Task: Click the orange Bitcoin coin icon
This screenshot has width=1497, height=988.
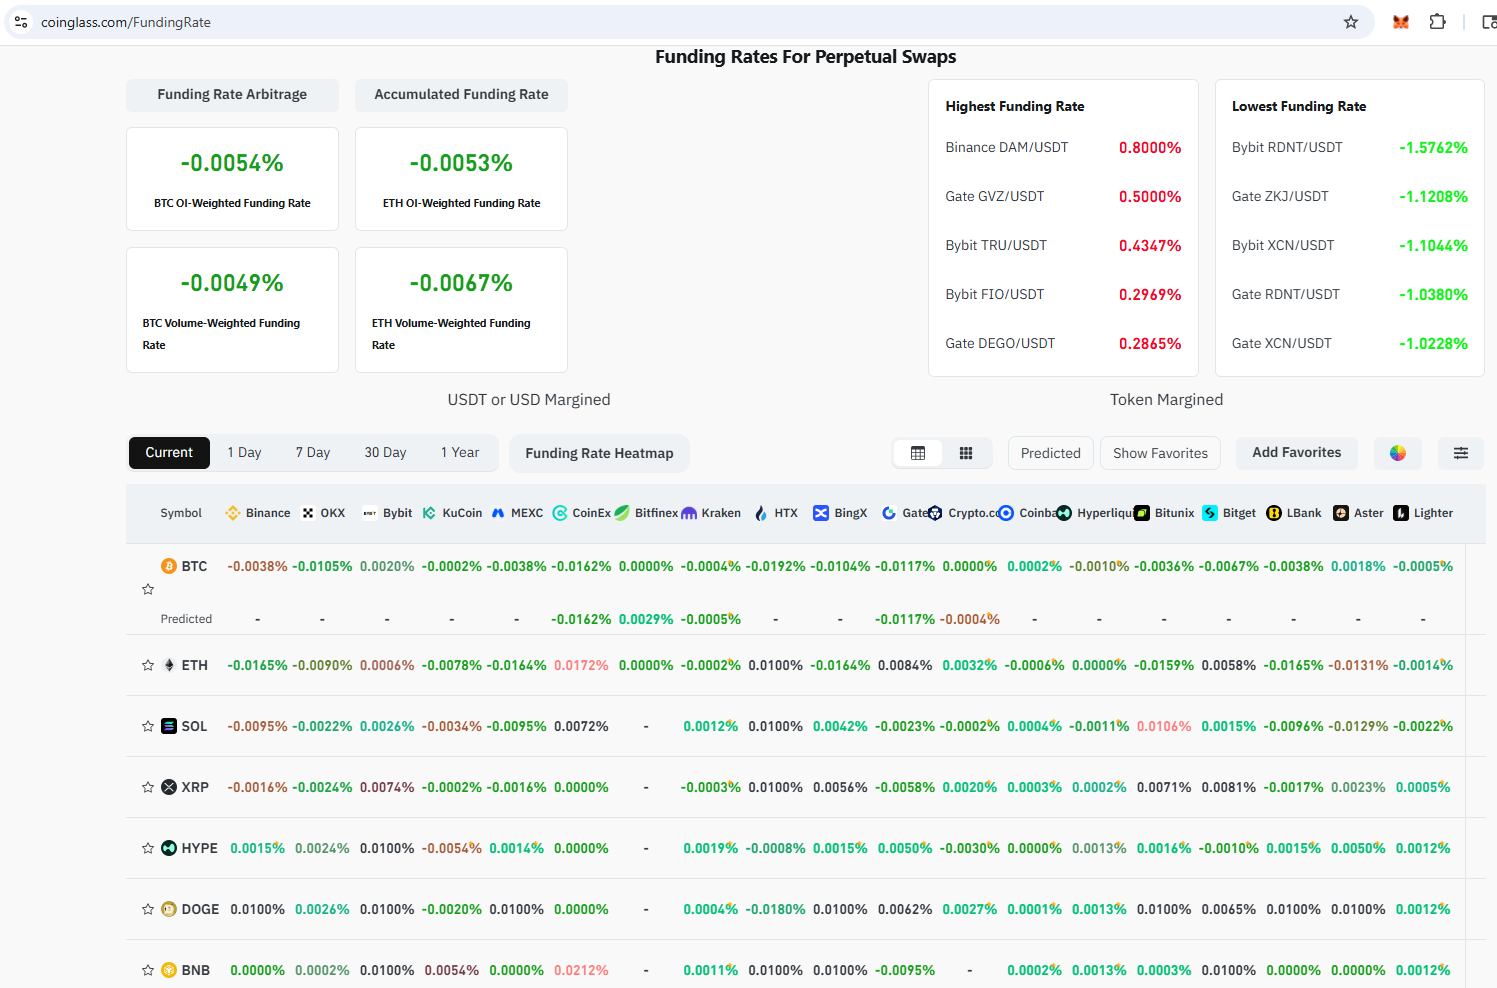Action: pyautogui.click(x=169, y=566)
